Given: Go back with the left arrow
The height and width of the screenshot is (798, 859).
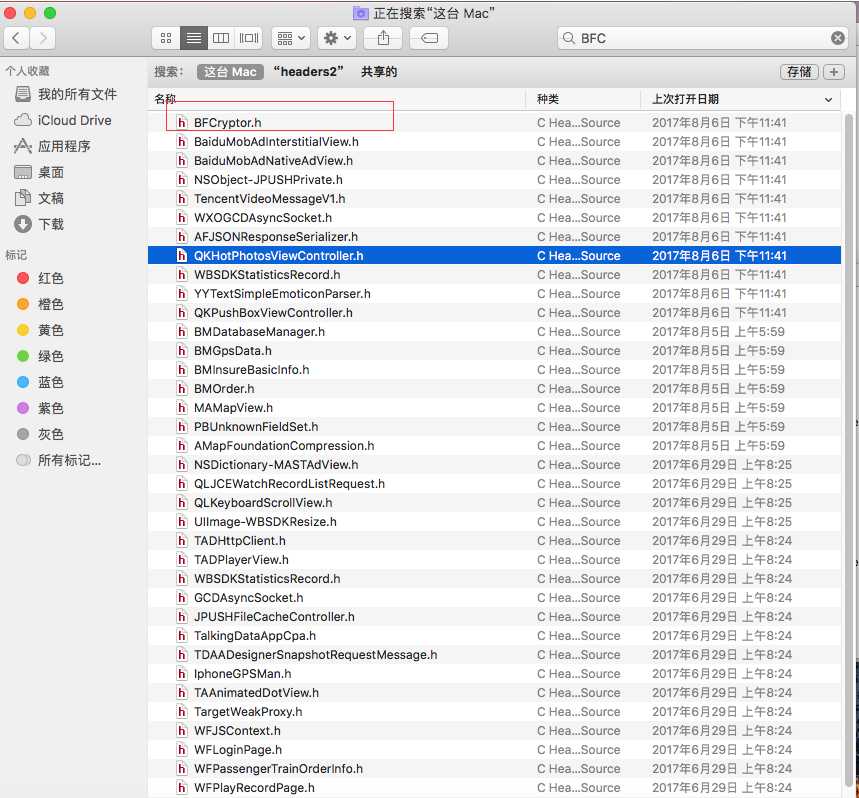Looking at the screenshot, I should point(18,38).
